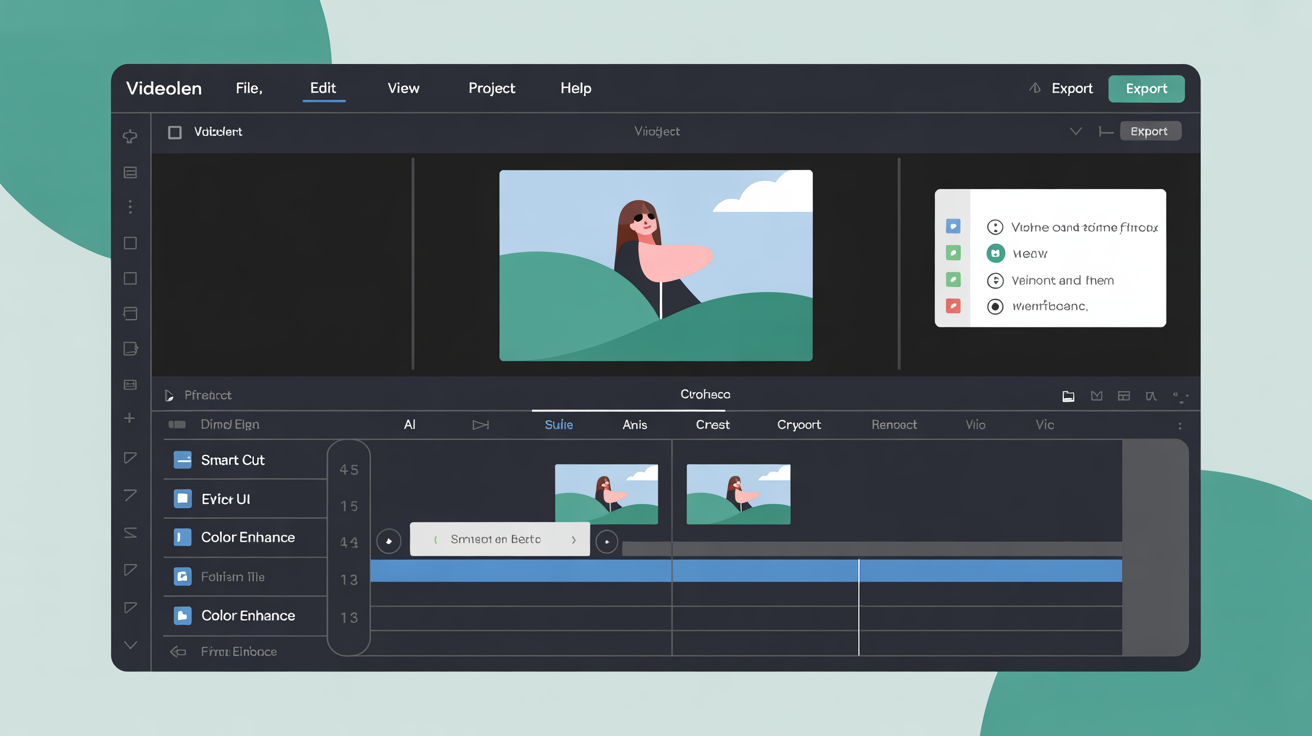Viewport: 1312px width, 736px height.
Task: Click the back arrow icon beside Frrue Einboce
Action: [178, 652]
